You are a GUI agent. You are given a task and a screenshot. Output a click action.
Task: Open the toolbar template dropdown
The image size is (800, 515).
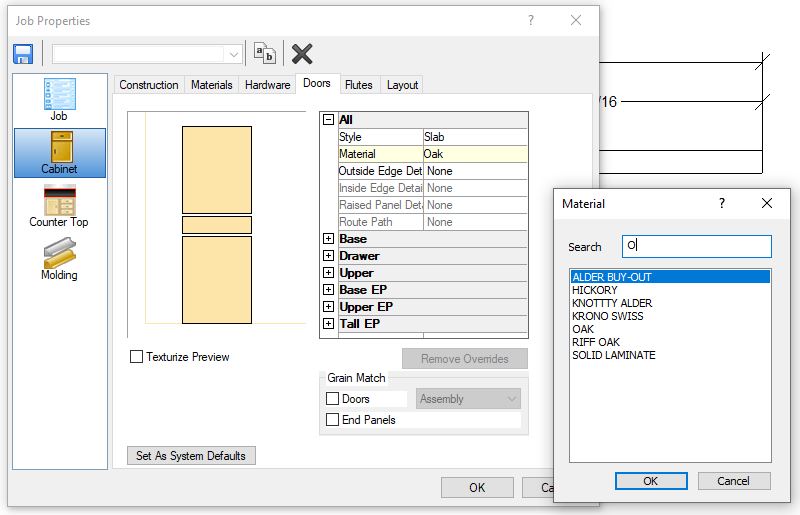click(x=234, y=54)
